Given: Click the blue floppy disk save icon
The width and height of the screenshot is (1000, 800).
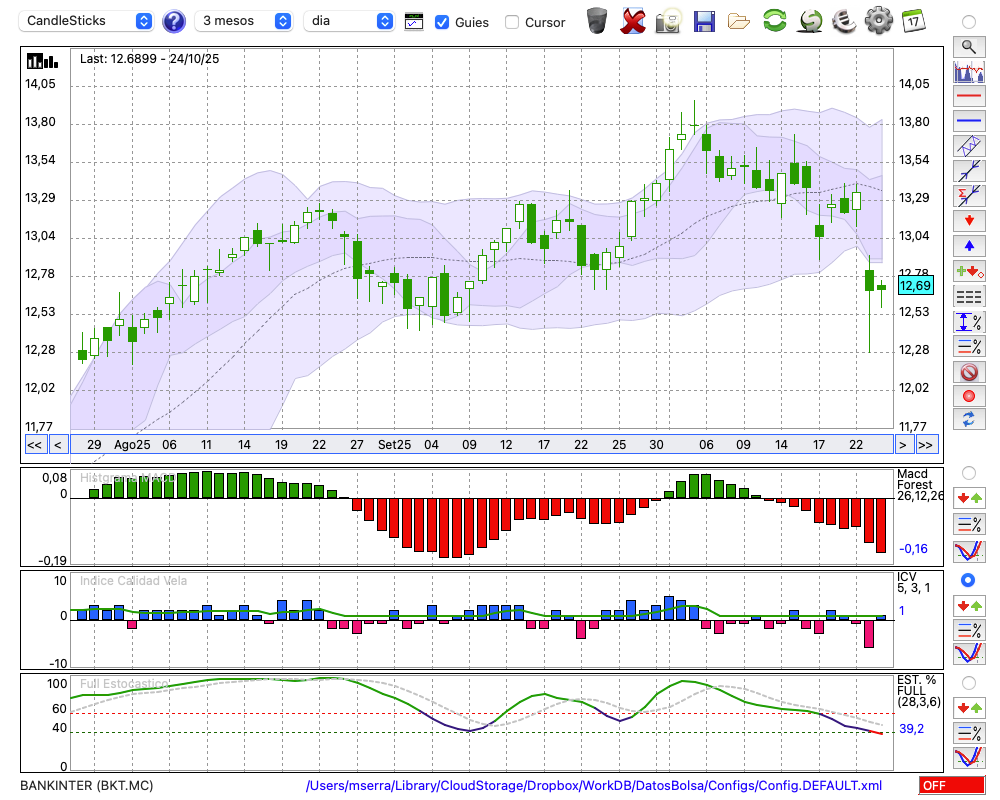Looking at the screenshot, I should pyautogui.click(x=704, y=20).
